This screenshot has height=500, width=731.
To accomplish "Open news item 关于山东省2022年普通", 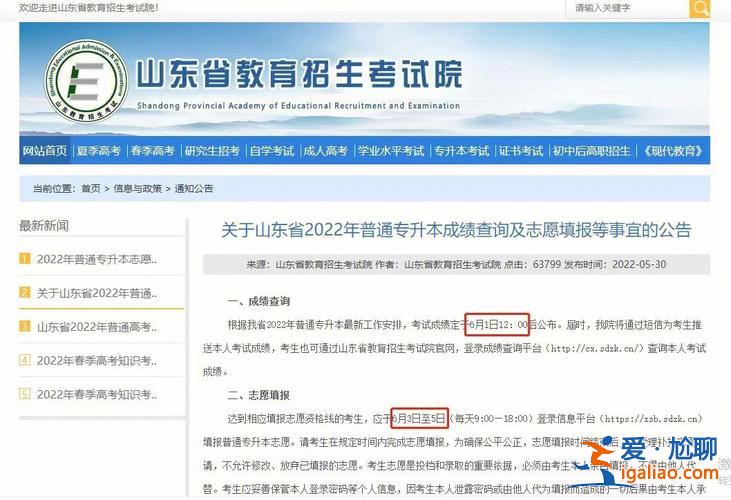I will click(97, 293).
